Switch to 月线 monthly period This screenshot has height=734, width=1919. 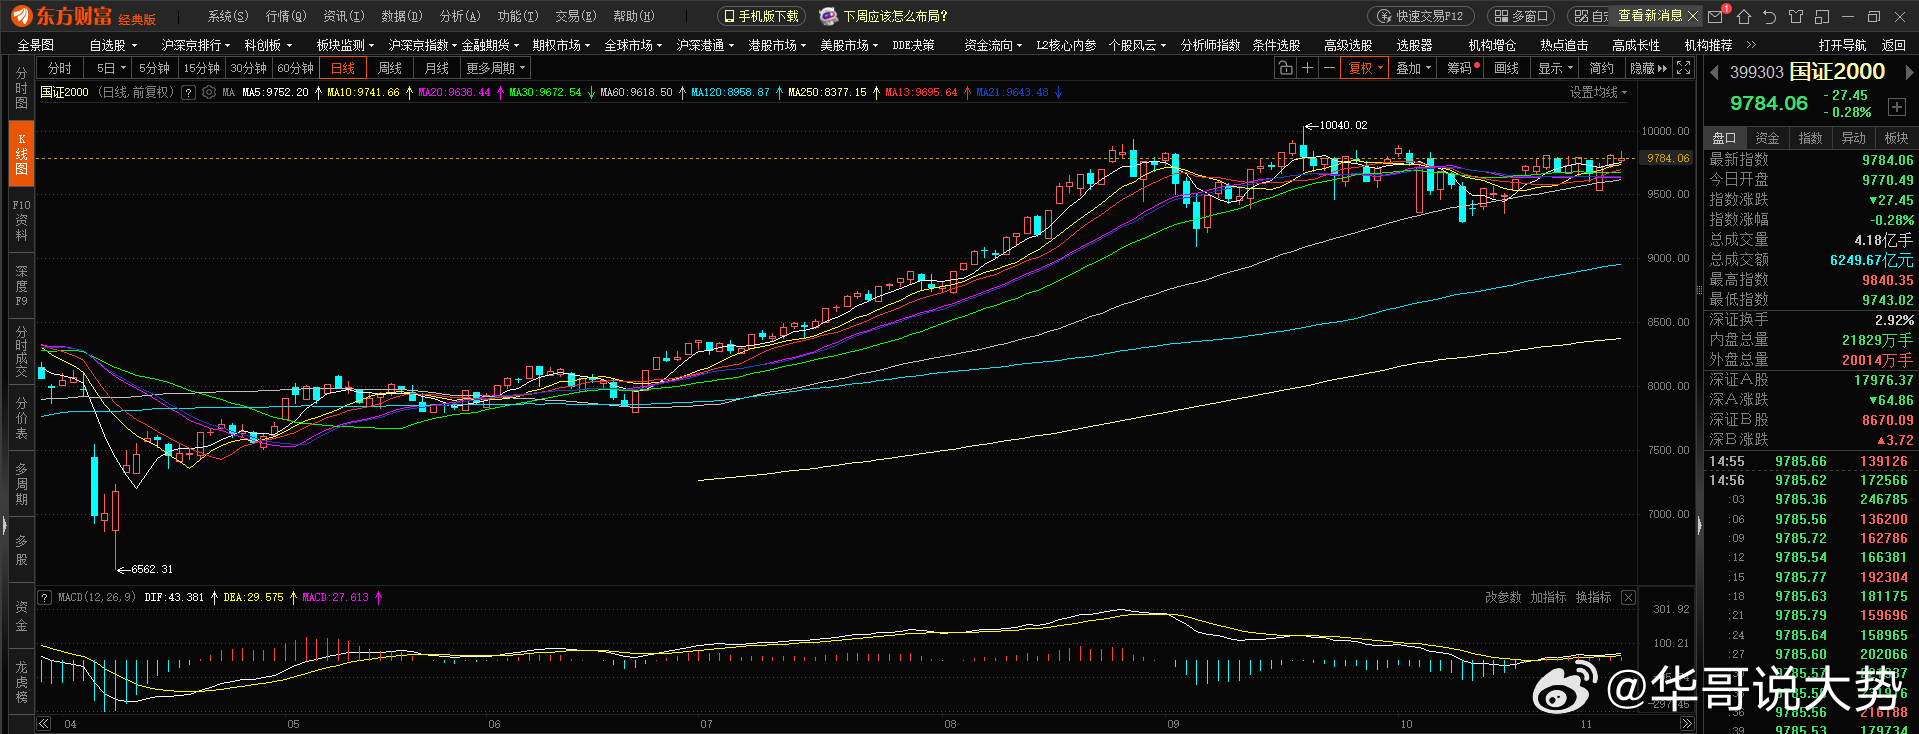coord(437,68)
